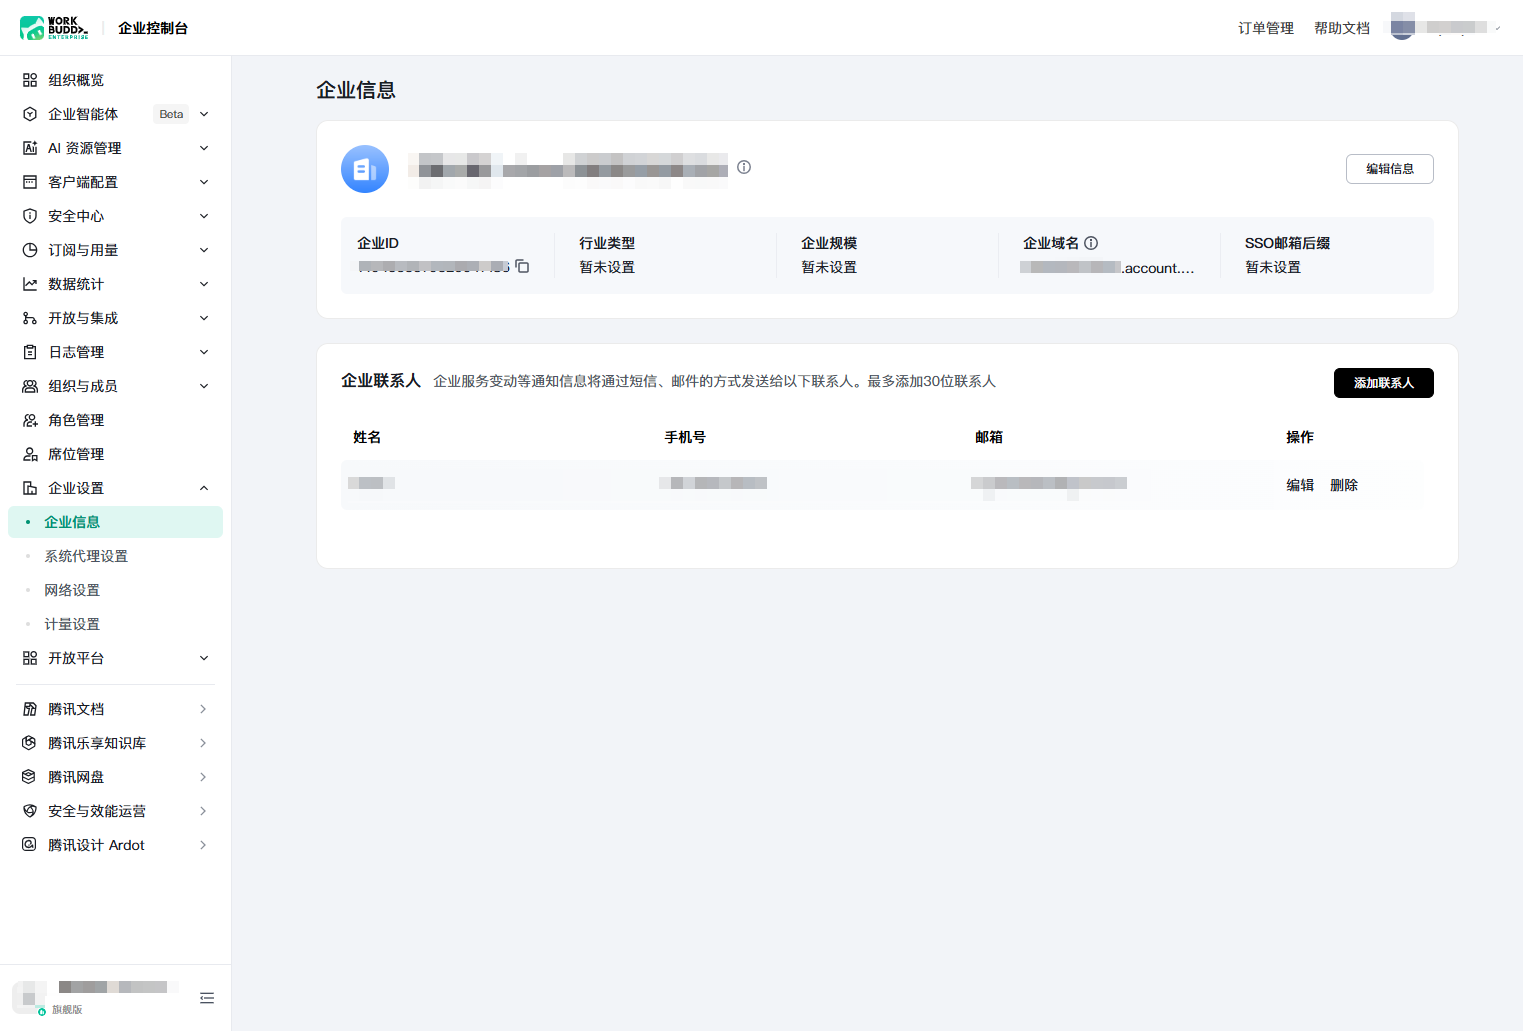The width and height of the screenshot is (1523, 1031).
Task: Expand the 企业智能体 chevron
Action: click(x=204, y=114)
